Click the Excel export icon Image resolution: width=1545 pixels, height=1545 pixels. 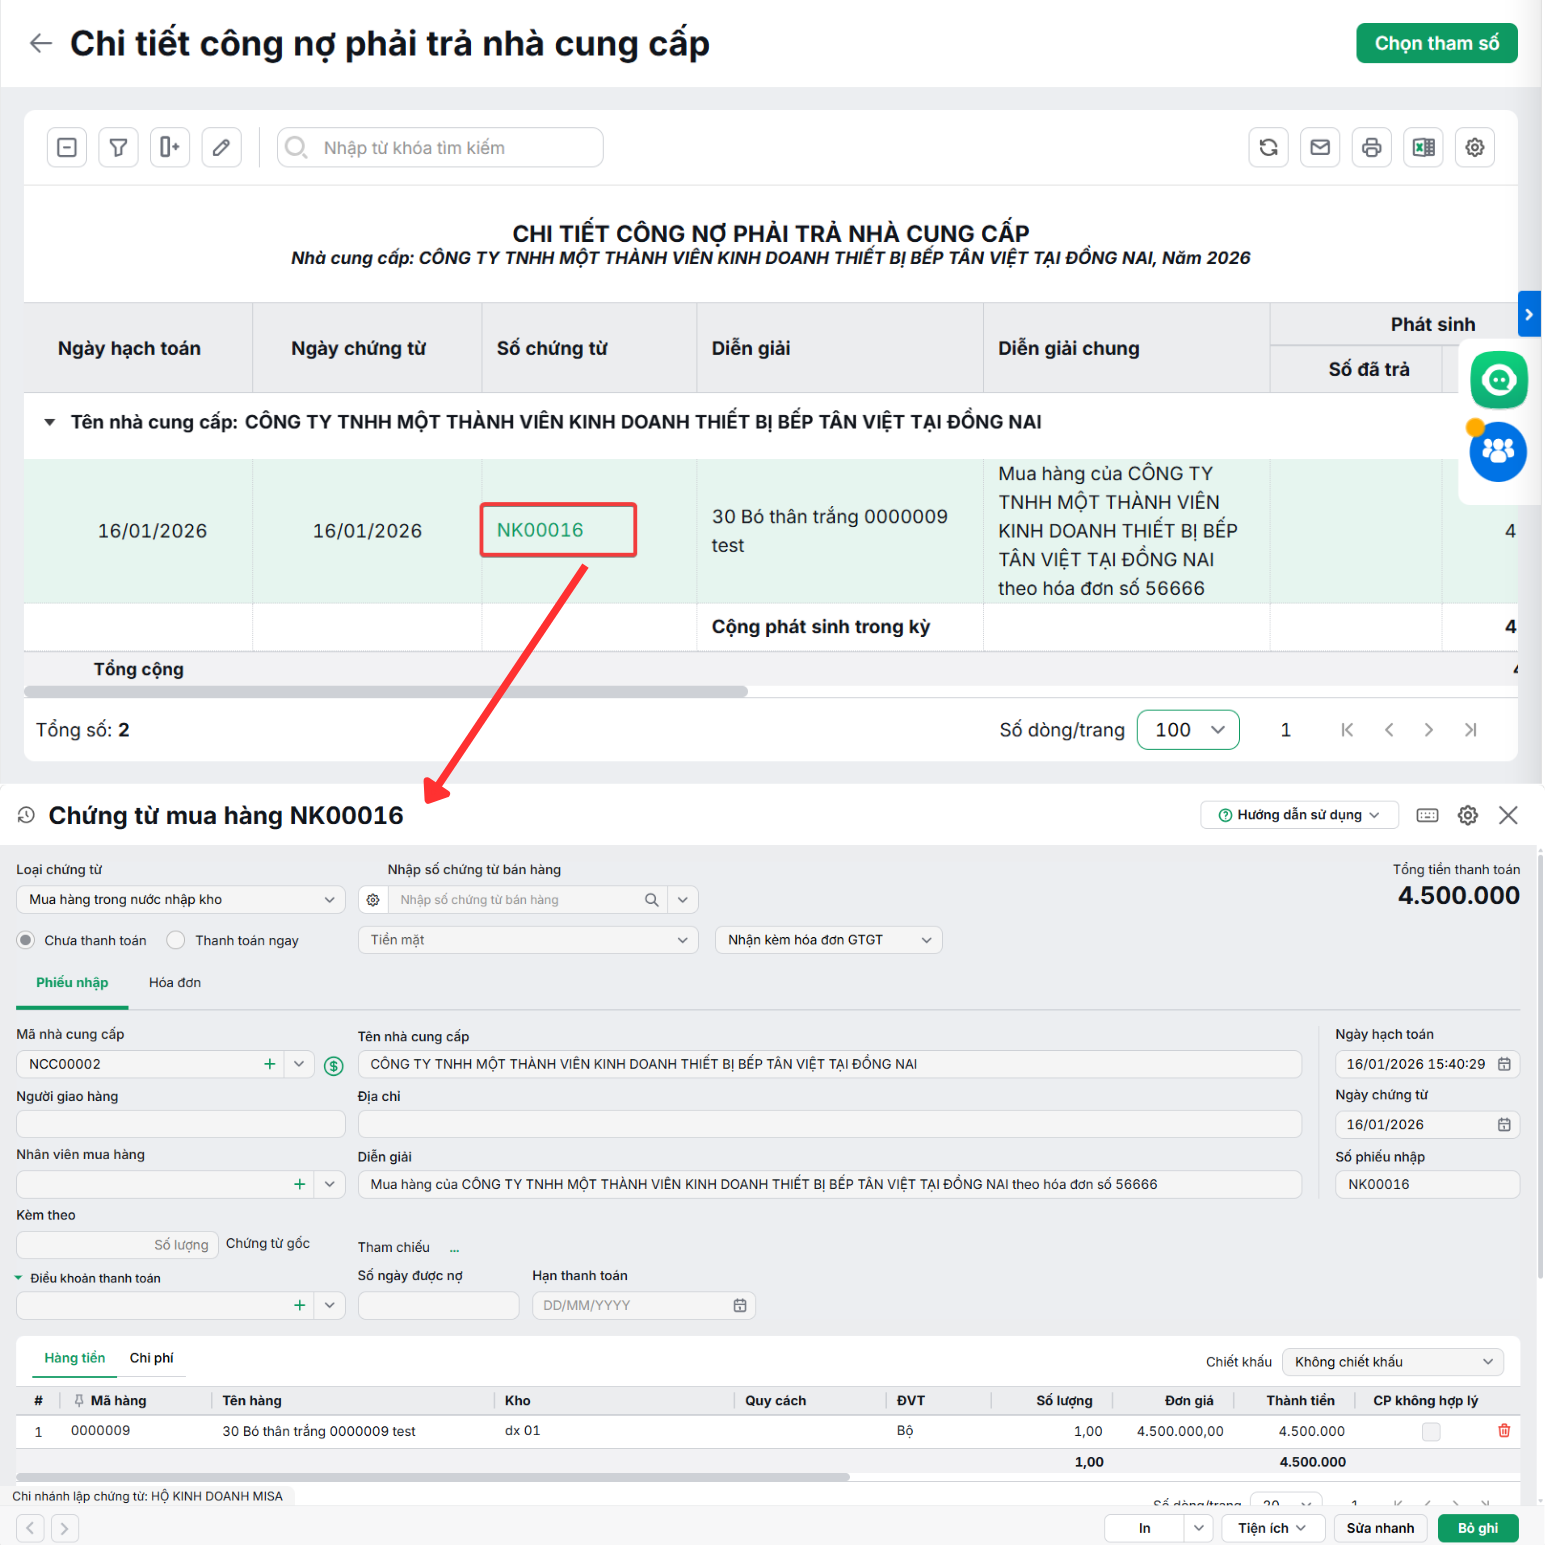(1423, 148)
